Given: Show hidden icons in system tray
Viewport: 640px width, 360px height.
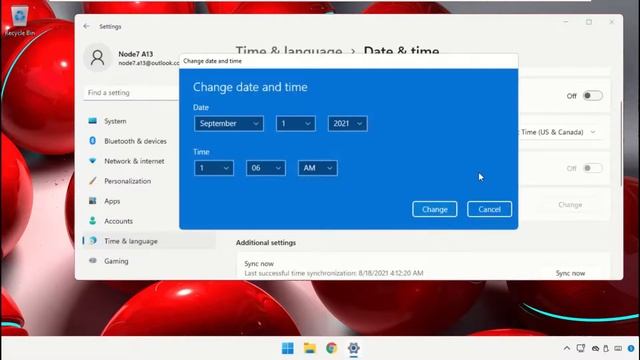Looking at the screenshot, I should [x=567, y=348].
